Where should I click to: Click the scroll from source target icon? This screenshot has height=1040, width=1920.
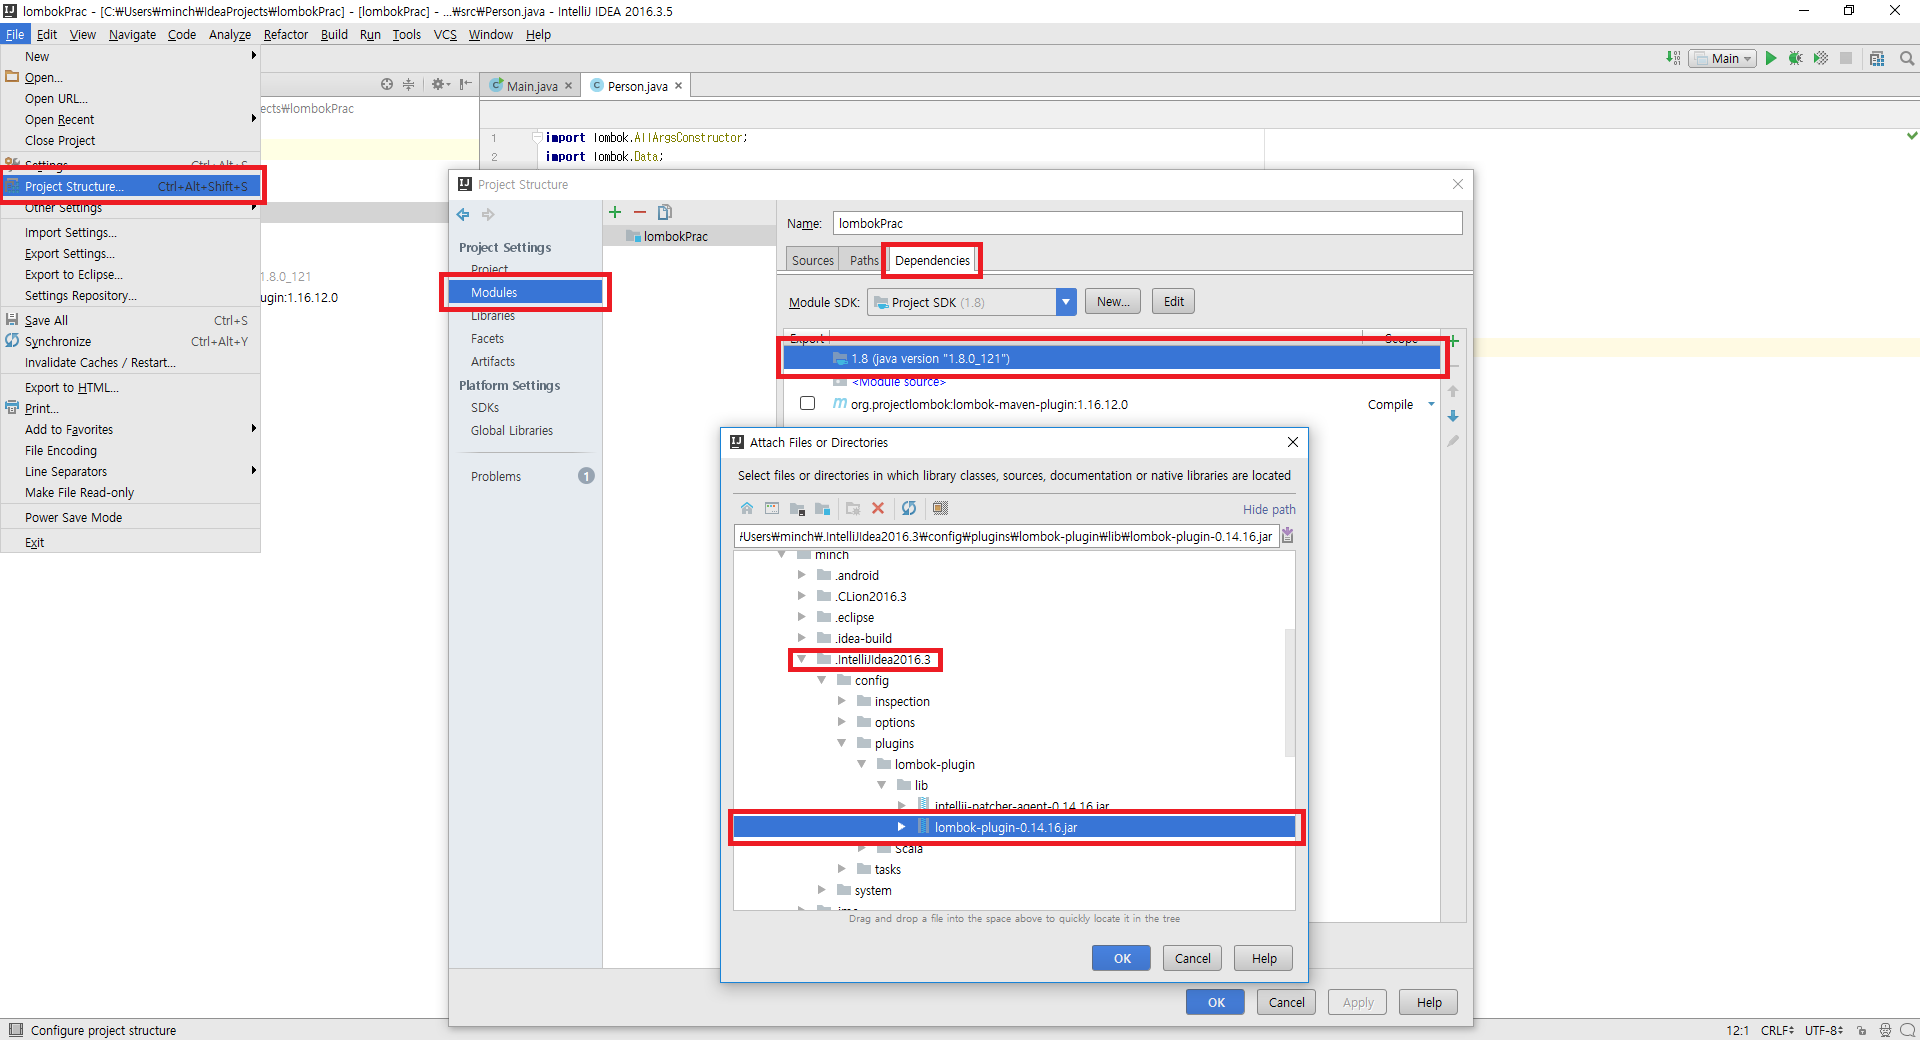coord(387,84)
